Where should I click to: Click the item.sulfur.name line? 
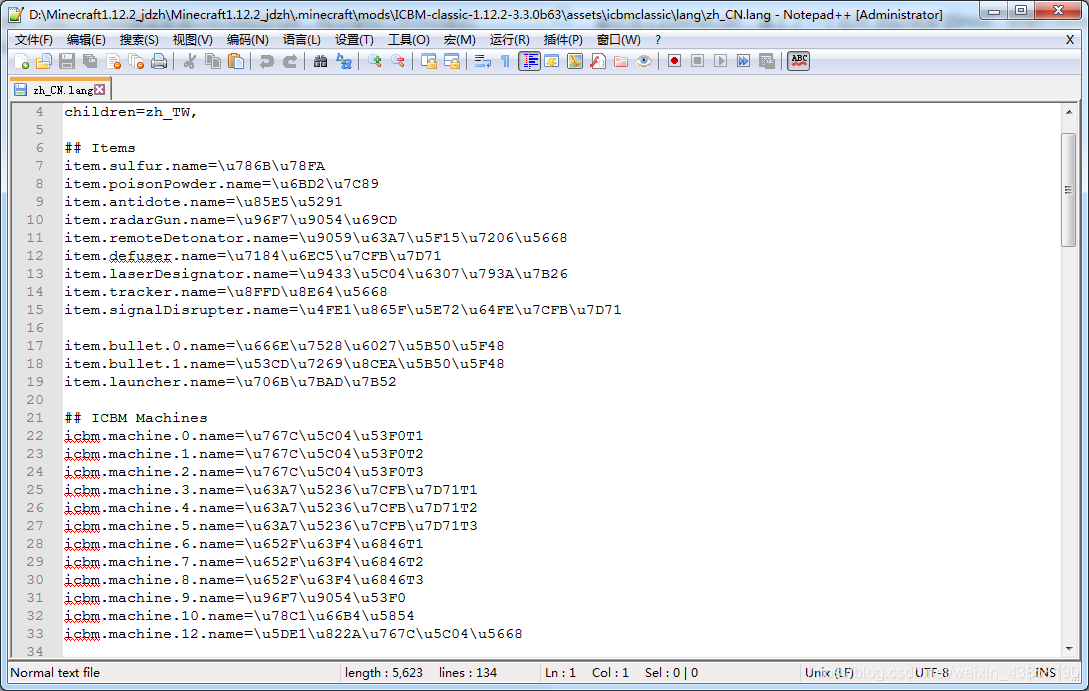coord(195,166)
